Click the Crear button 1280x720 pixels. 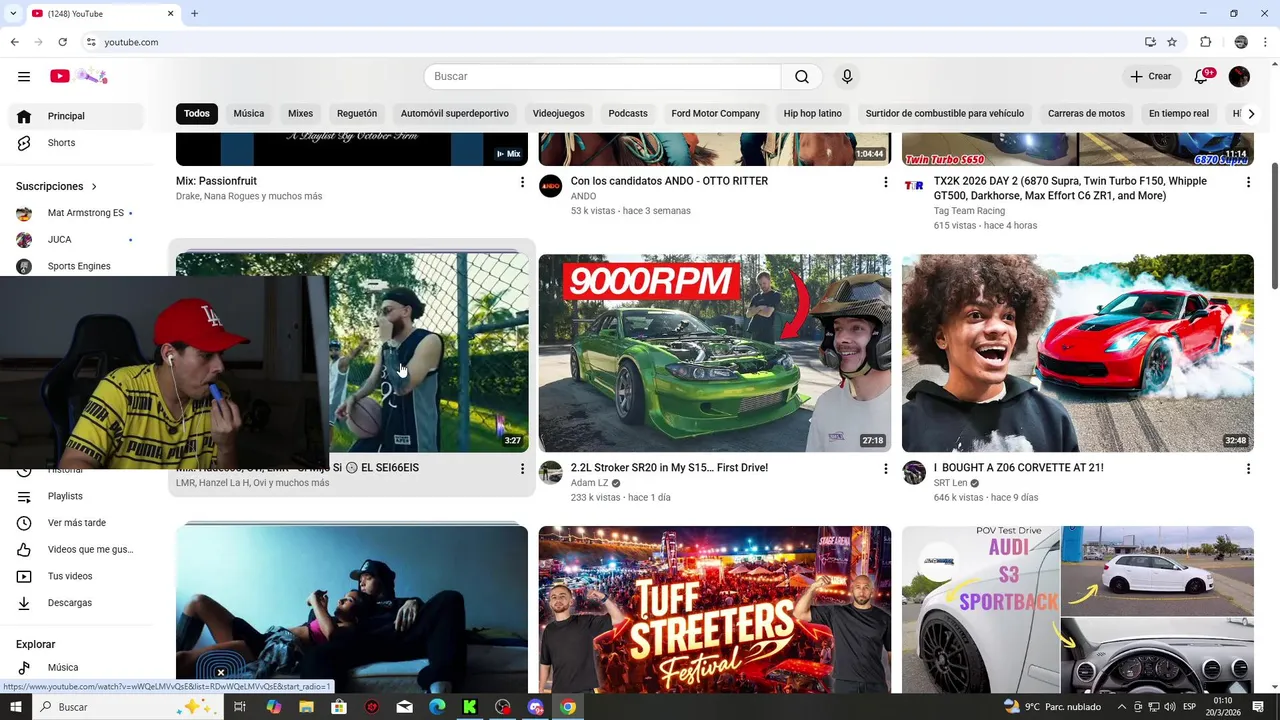(1151, 77)
